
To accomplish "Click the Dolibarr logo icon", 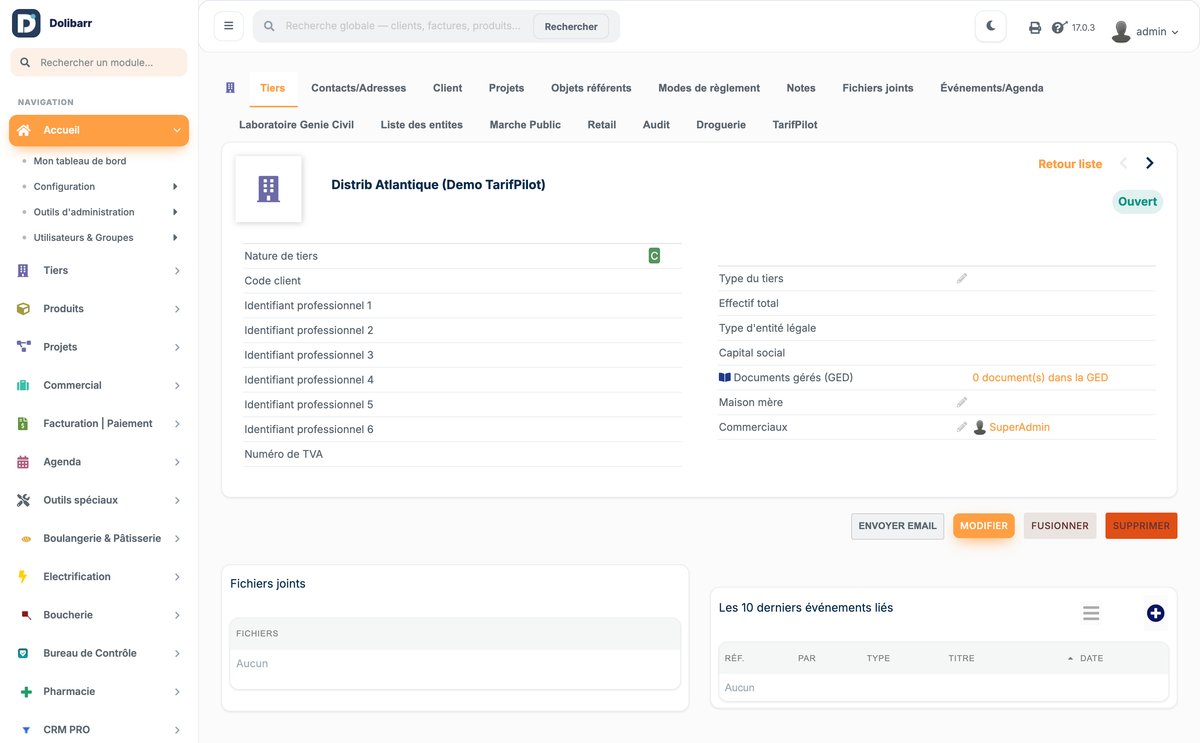I will pyautogui.click(x=26, y=23).
